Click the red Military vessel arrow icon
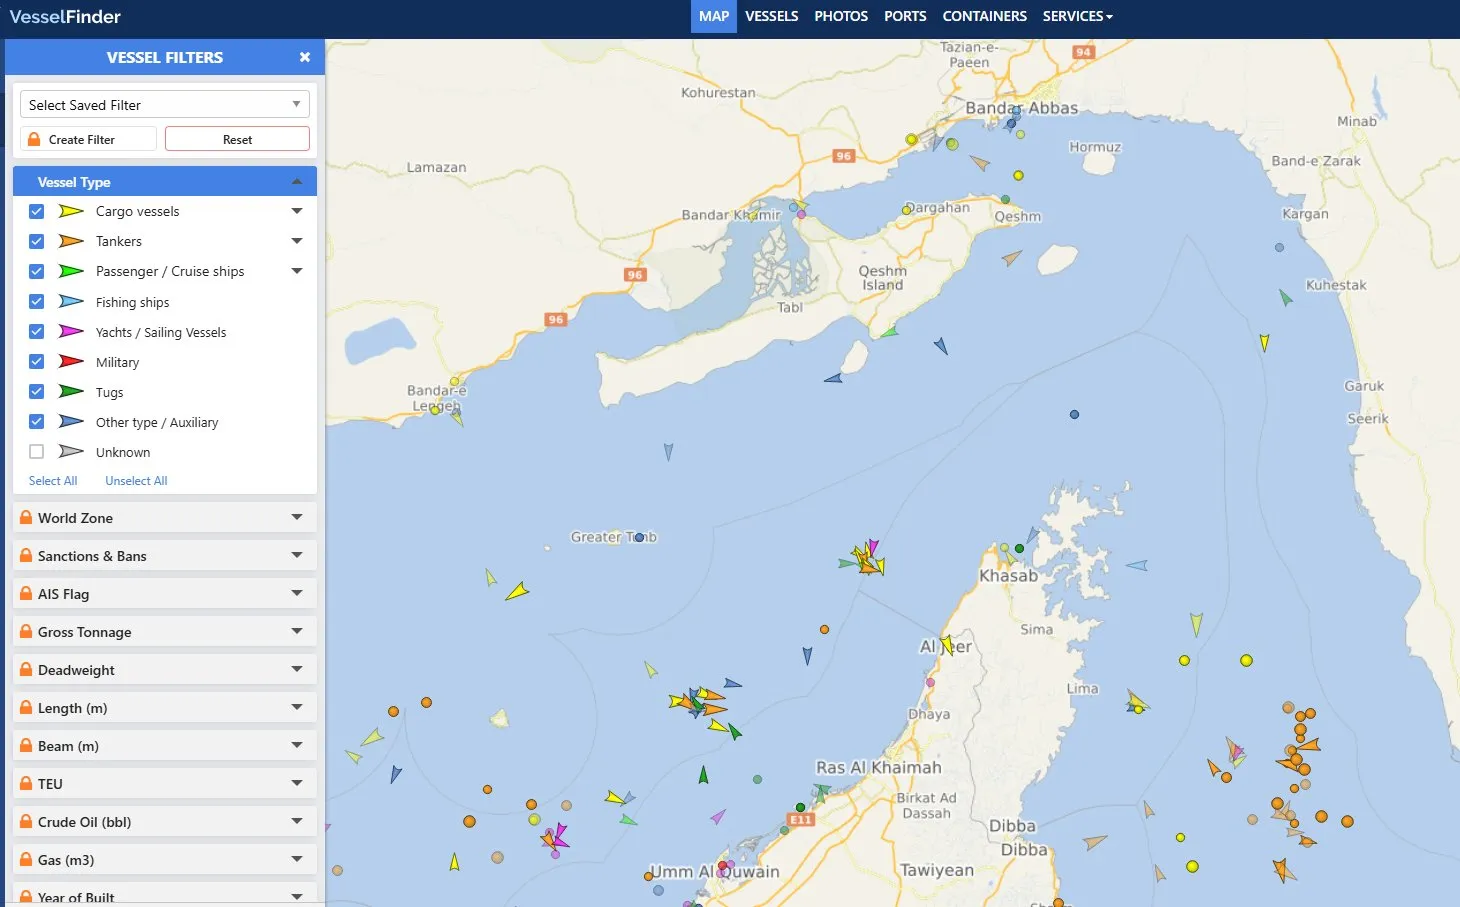This screenshot has width=1460, height=907. (x=69, y=361)
